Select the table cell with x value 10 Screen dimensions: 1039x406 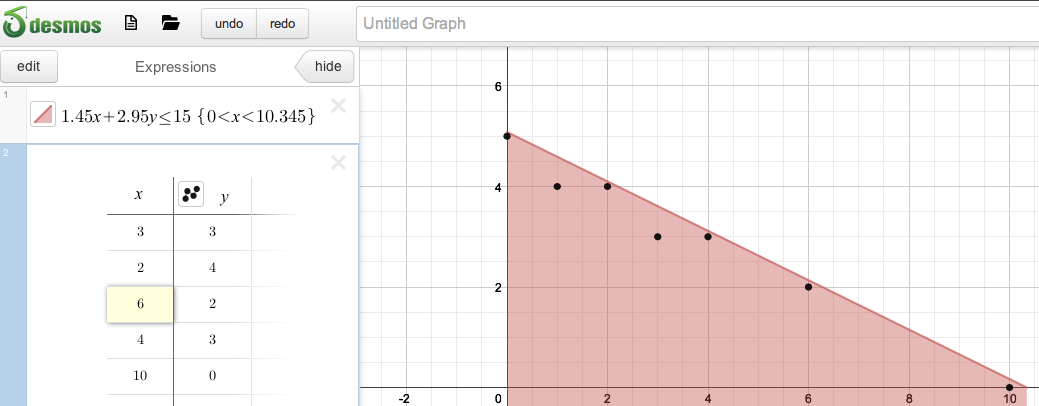click(140, 377)
